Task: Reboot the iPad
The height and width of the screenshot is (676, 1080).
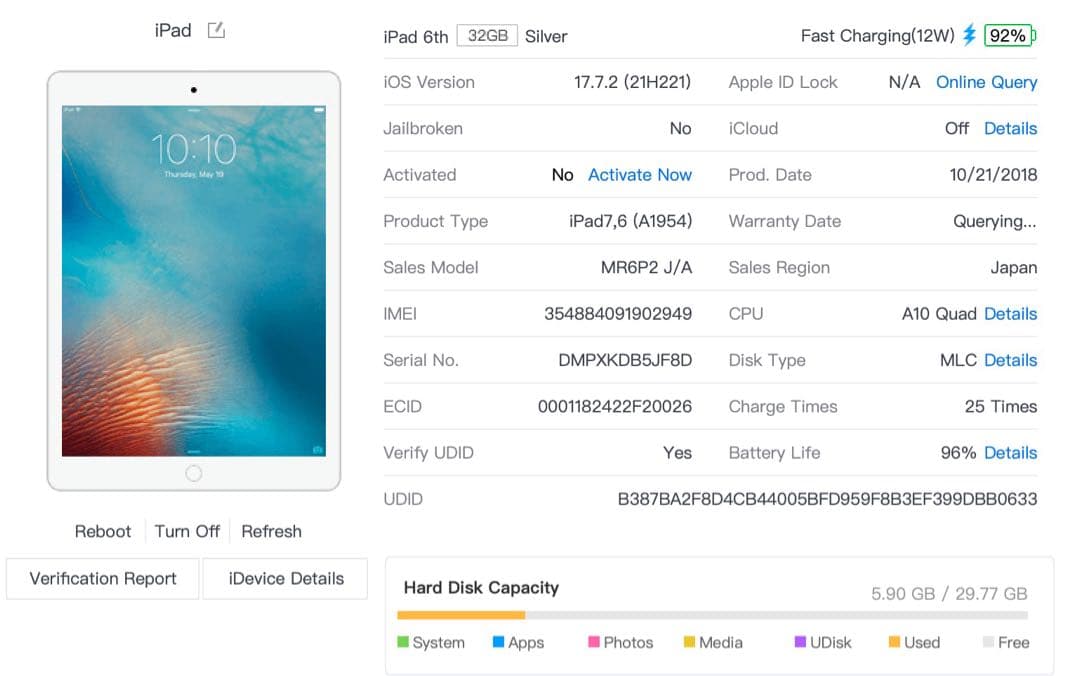Action: [102, 531]
